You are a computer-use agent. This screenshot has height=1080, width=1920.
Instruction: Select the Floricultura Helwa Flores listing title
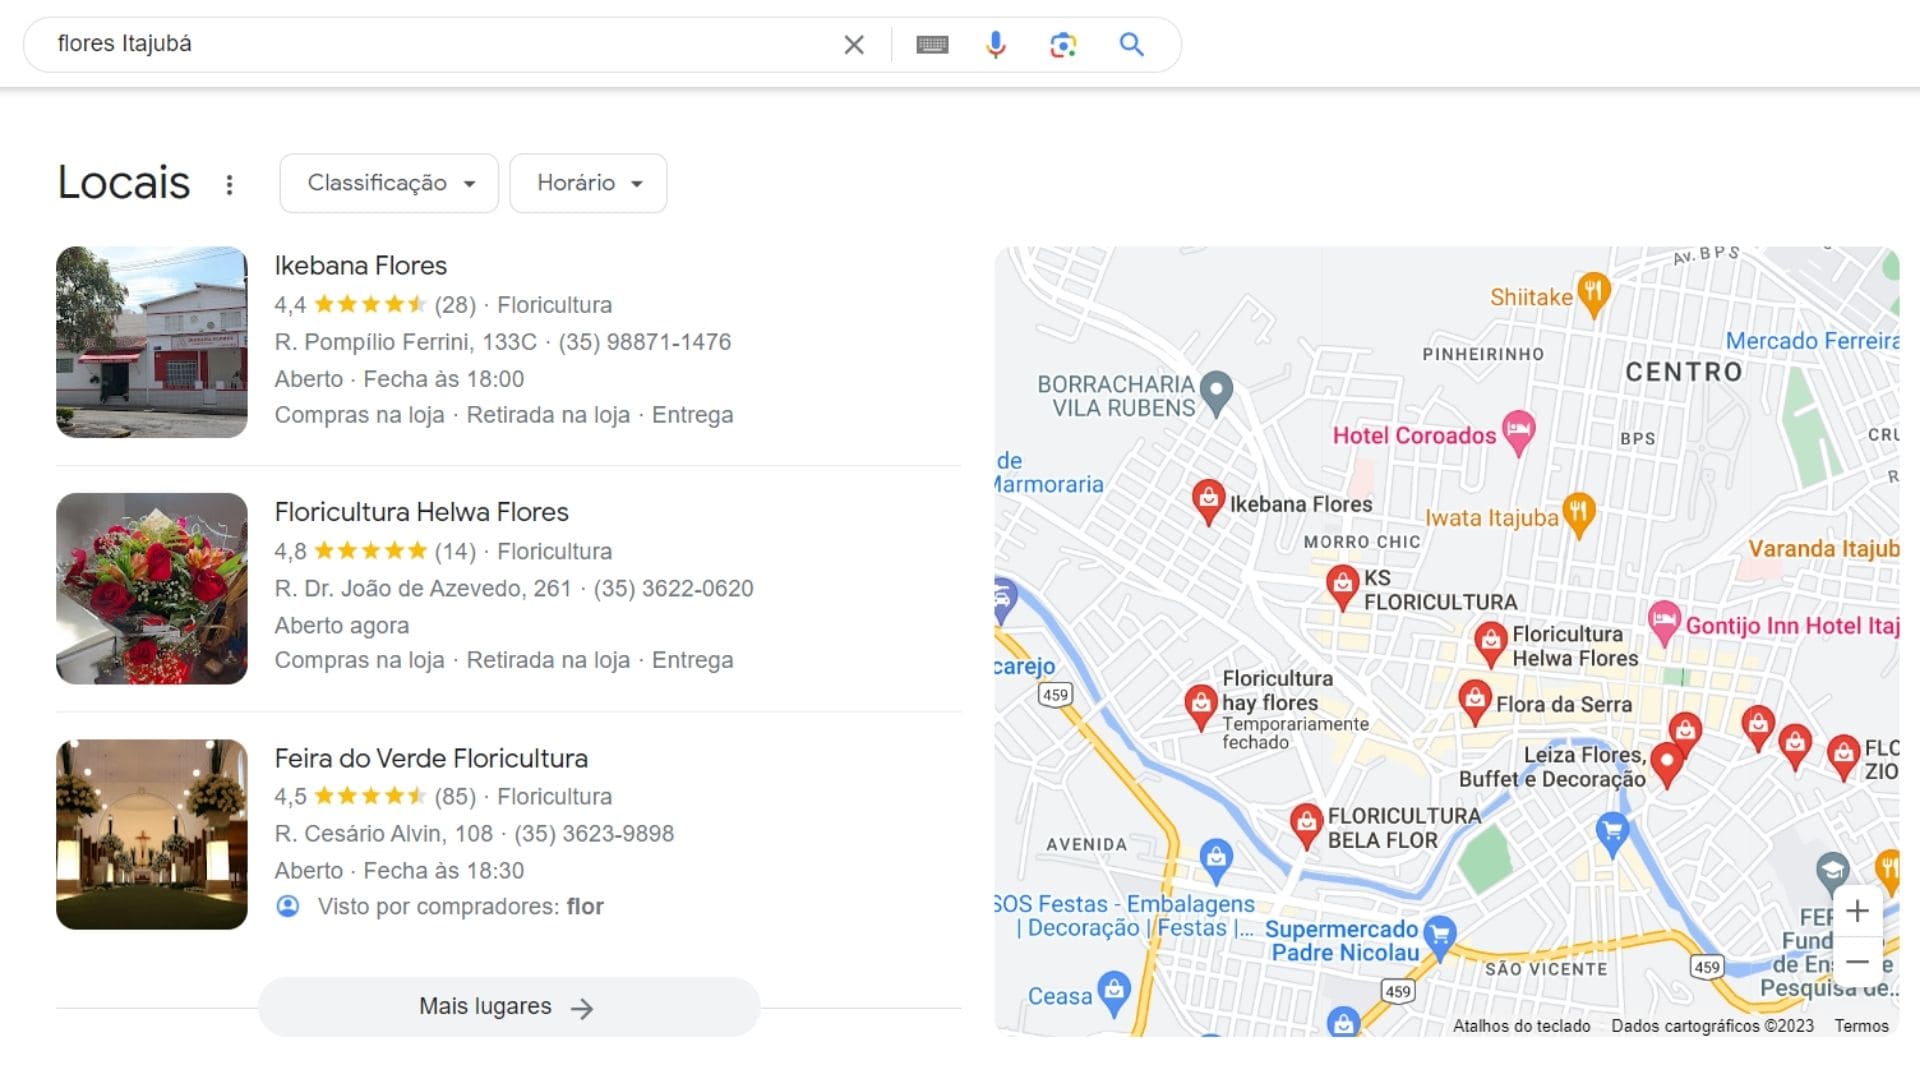click(421, 512)
